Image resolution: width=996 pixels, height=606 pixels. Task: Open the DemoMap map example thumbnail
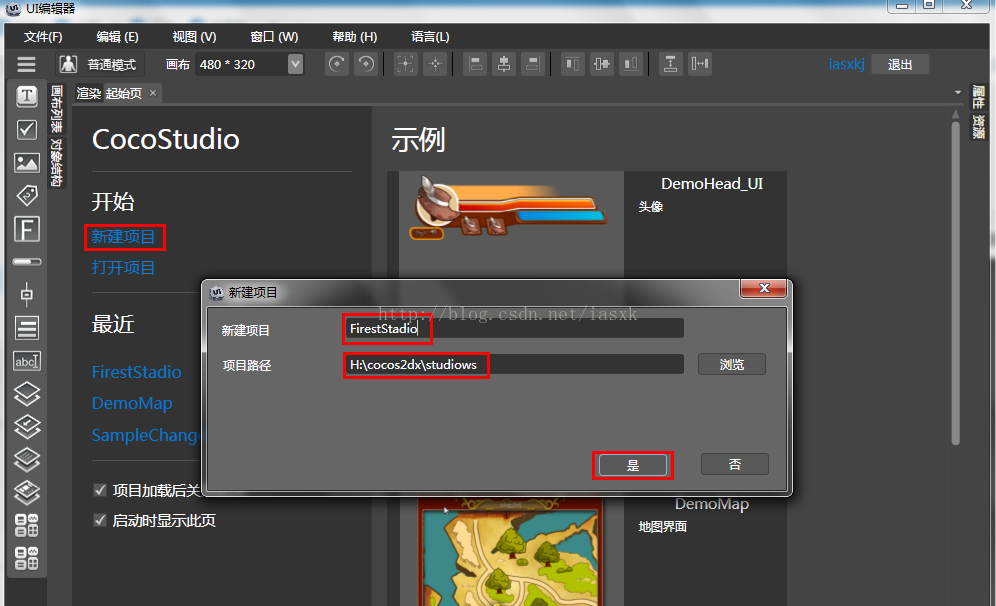[511, 551]
